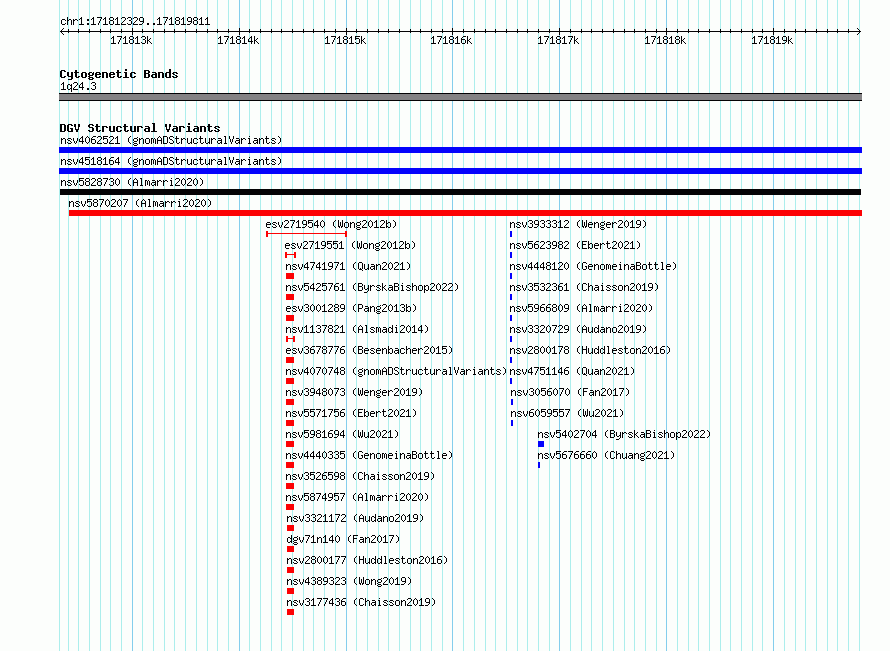
Task: Click the nsv5981694 Wu2021 label
Action: 342,434
